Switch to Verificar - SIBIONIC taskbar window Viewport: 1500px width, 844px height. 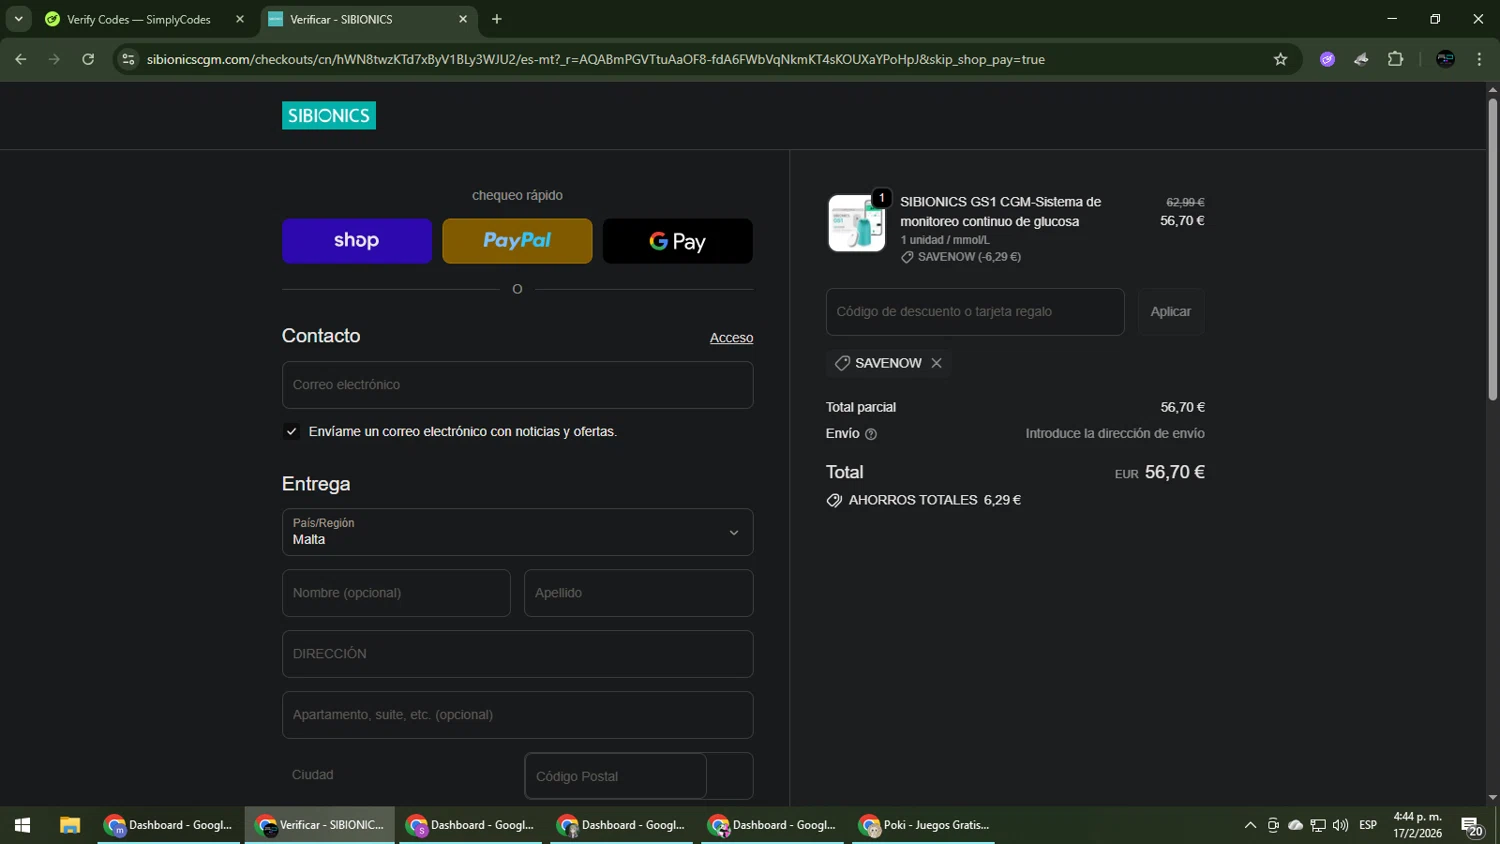tap(320, 825)
